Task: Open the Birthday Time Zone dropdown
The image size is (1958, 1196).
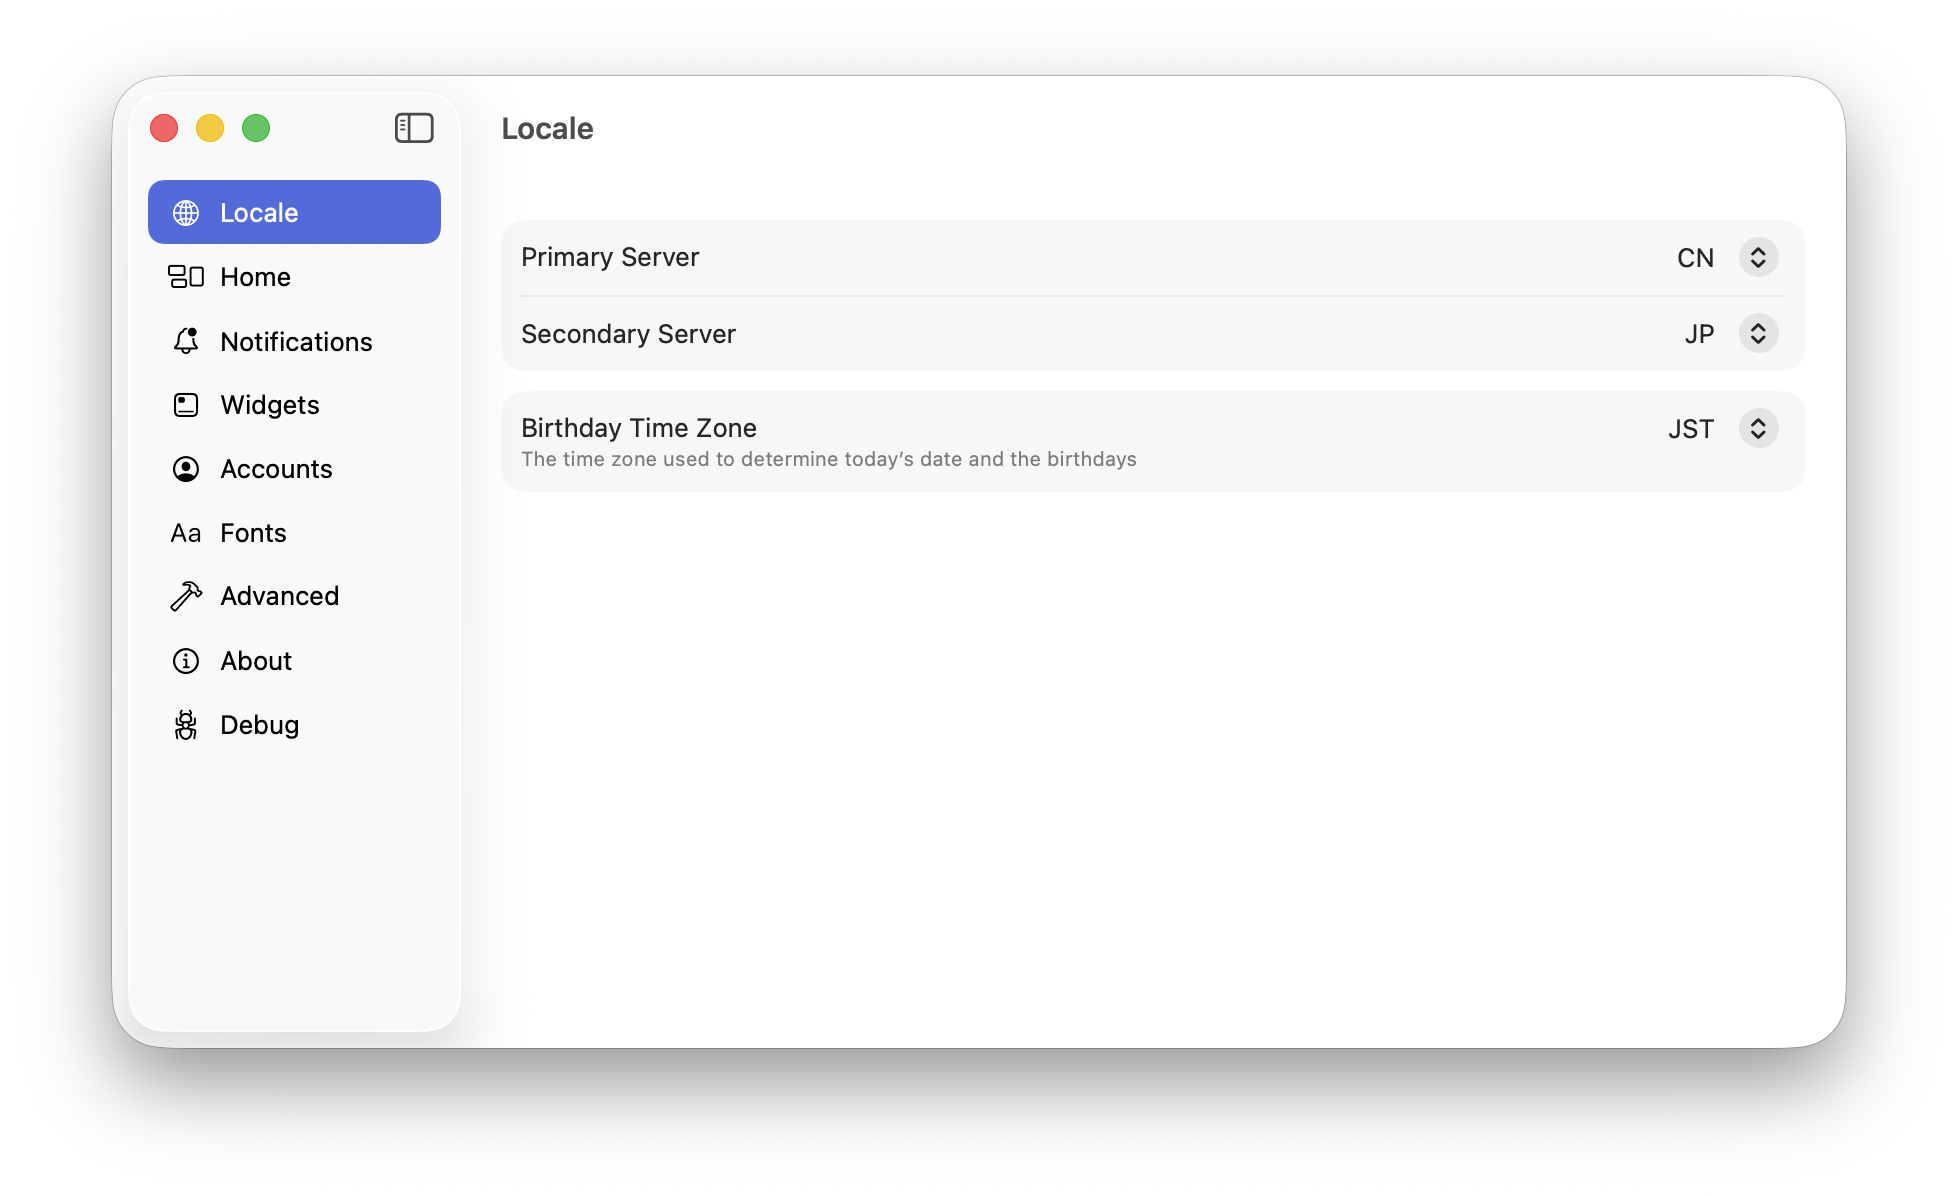Action: coord(1758,428)
